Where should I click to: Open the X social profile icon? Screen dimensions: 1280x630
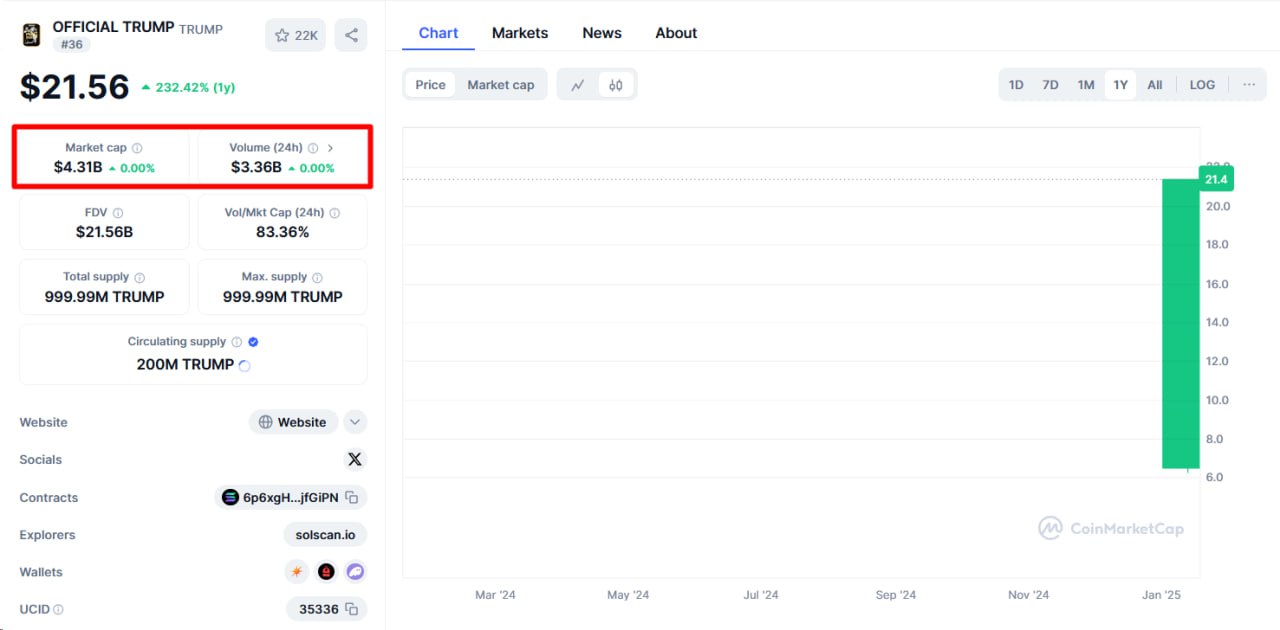click(354, 460)
